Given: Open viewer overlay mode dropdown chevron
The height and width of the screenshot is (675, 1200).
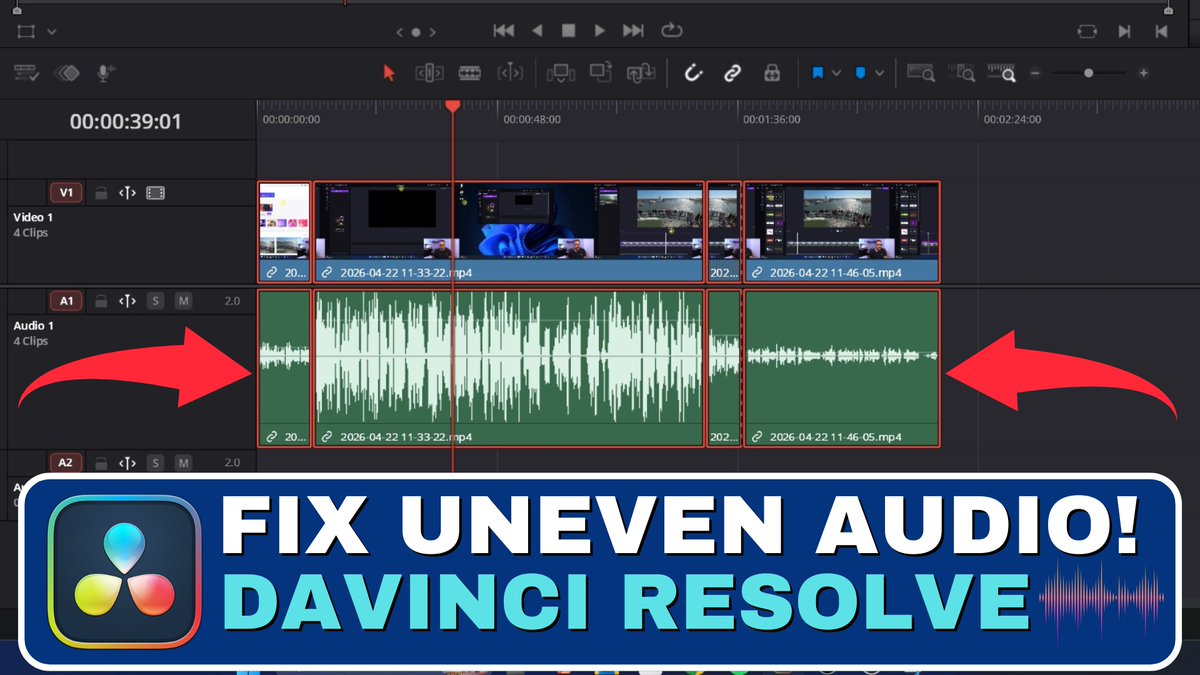Looking at the screenshot, I should pos(52,32).
